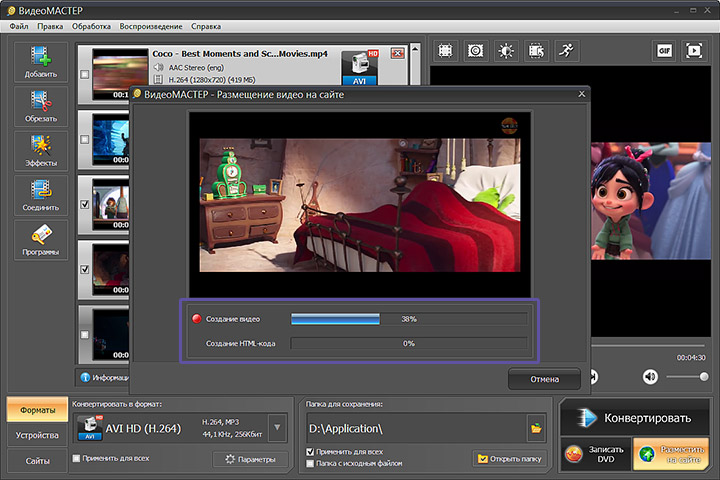Click the Создание HTML-кода progress bar
The image size is (720, 480).
tap(409, 343)
